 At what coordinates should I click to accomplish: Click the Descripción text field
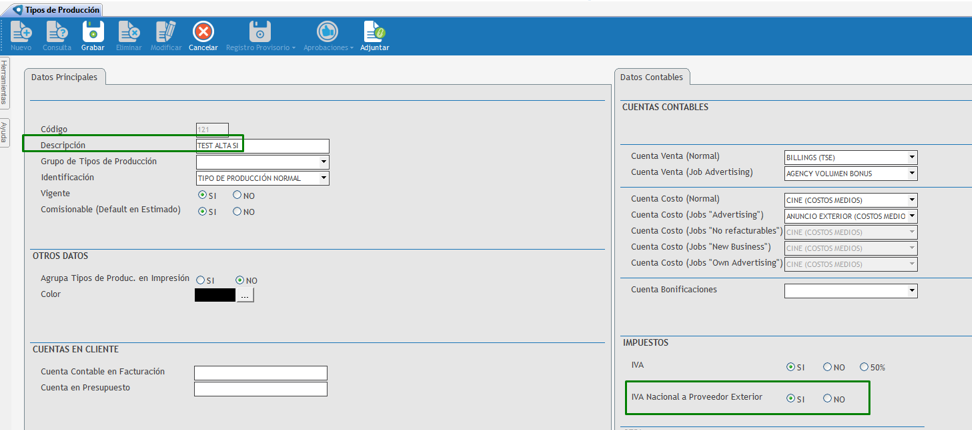point(262,146)
